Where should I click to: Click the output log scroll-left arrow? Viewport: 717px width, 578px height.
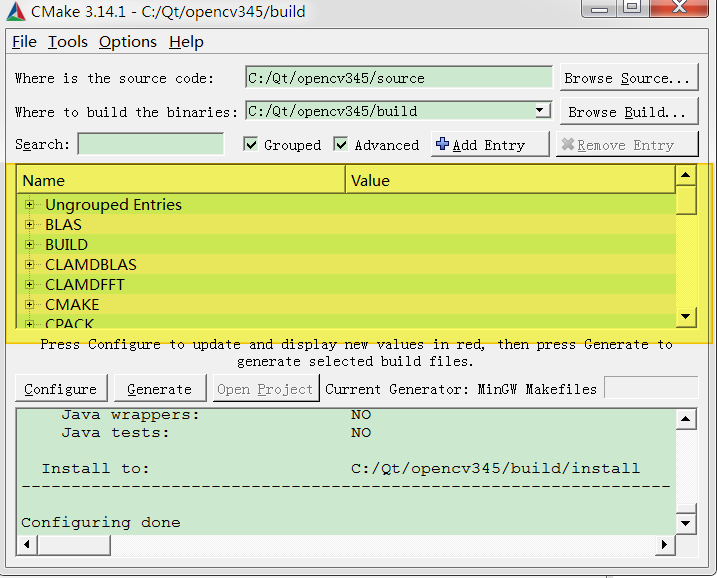tap(27, 545)
